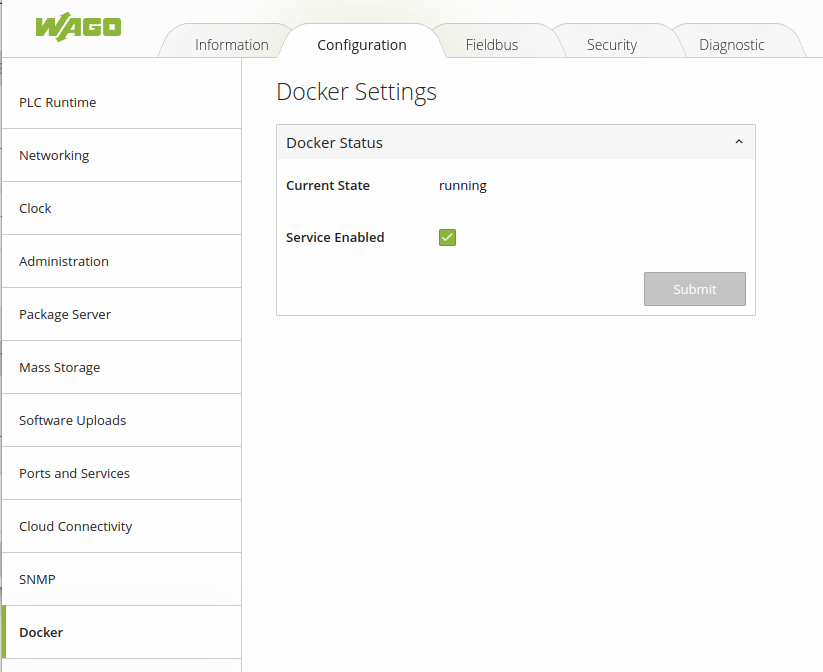Image resolution: width=823 pixels, height=672 pixels.
Task: Click the Docker Status panel header
Action: click(500, 143)
